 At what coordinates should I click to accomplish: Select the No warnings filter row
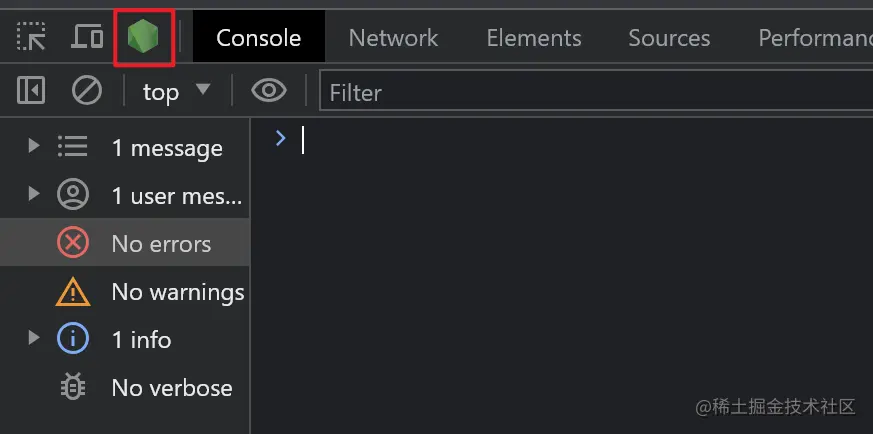177,292
